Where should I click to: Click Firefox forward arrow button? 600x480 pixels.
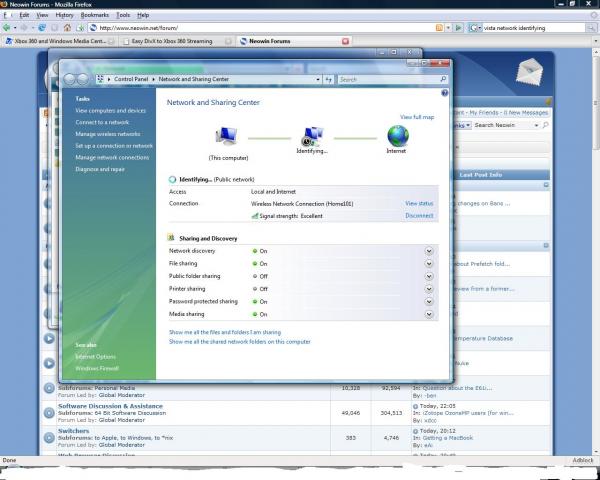[24, 28]
